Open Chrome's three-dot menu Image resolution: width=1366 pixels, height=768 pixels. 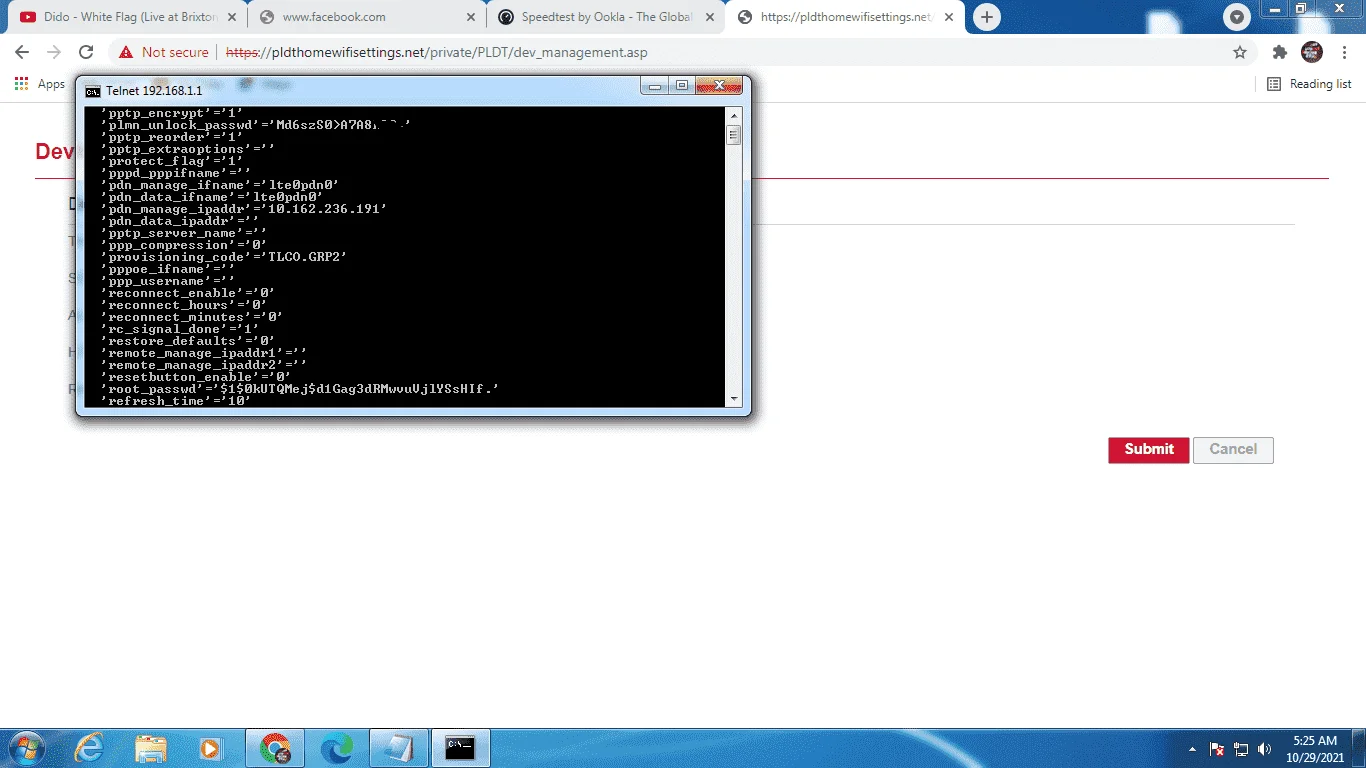point(1344,52)
